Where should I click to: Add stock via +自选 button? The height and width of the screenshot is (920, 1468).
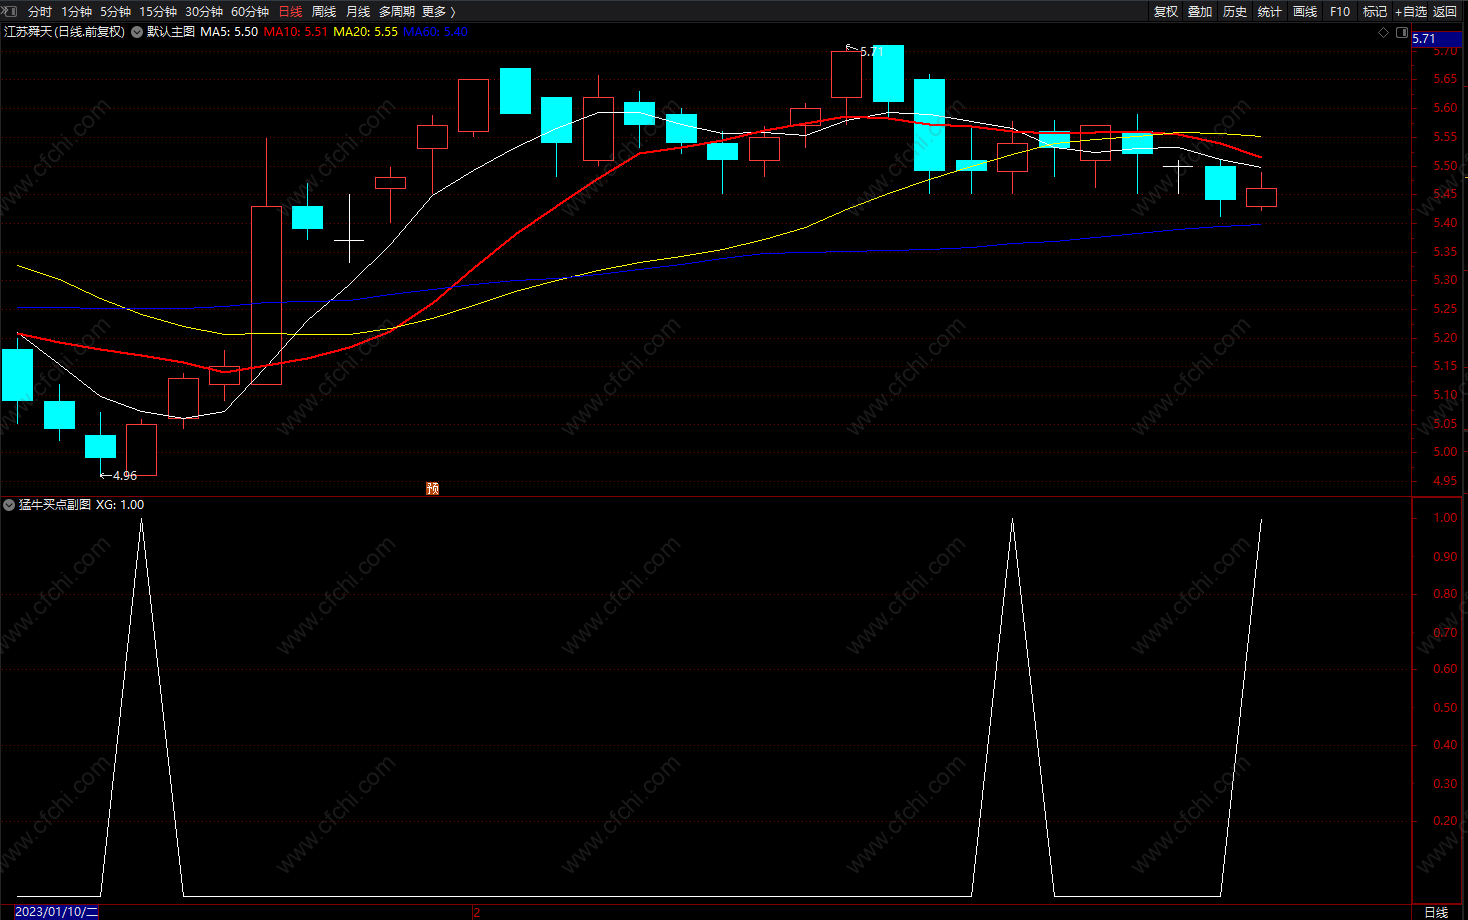(1411, 12)
